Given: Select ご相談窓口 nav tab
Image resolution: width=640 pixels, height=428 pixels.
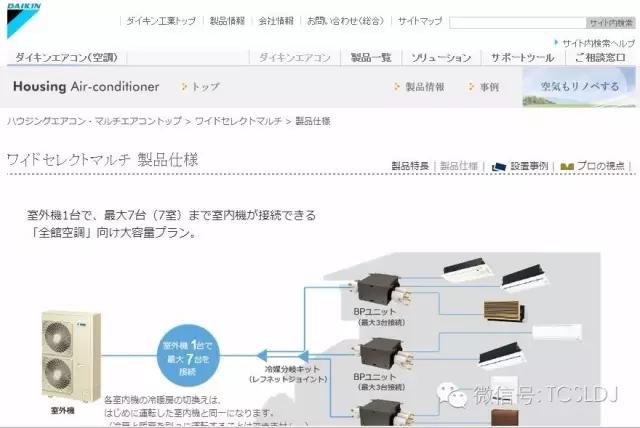Looking at the screenshot, I should 600,58.
